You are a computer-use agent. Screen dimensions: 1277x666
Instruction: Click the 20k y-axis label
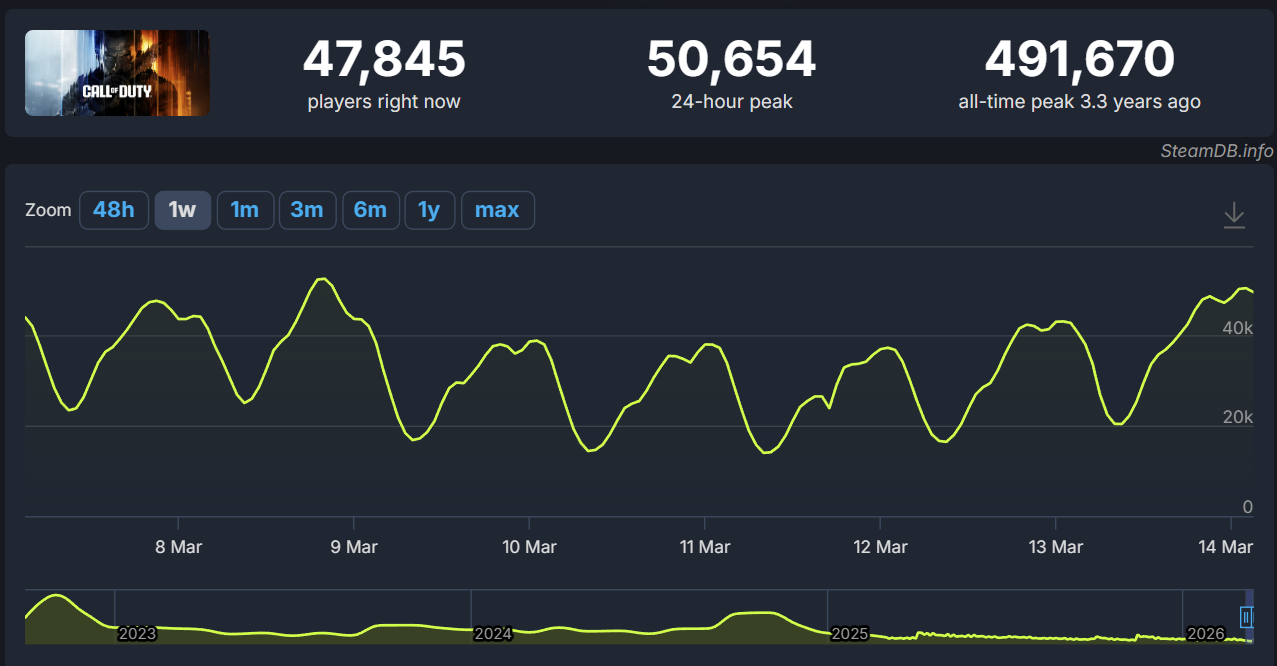pos(1237,418)
